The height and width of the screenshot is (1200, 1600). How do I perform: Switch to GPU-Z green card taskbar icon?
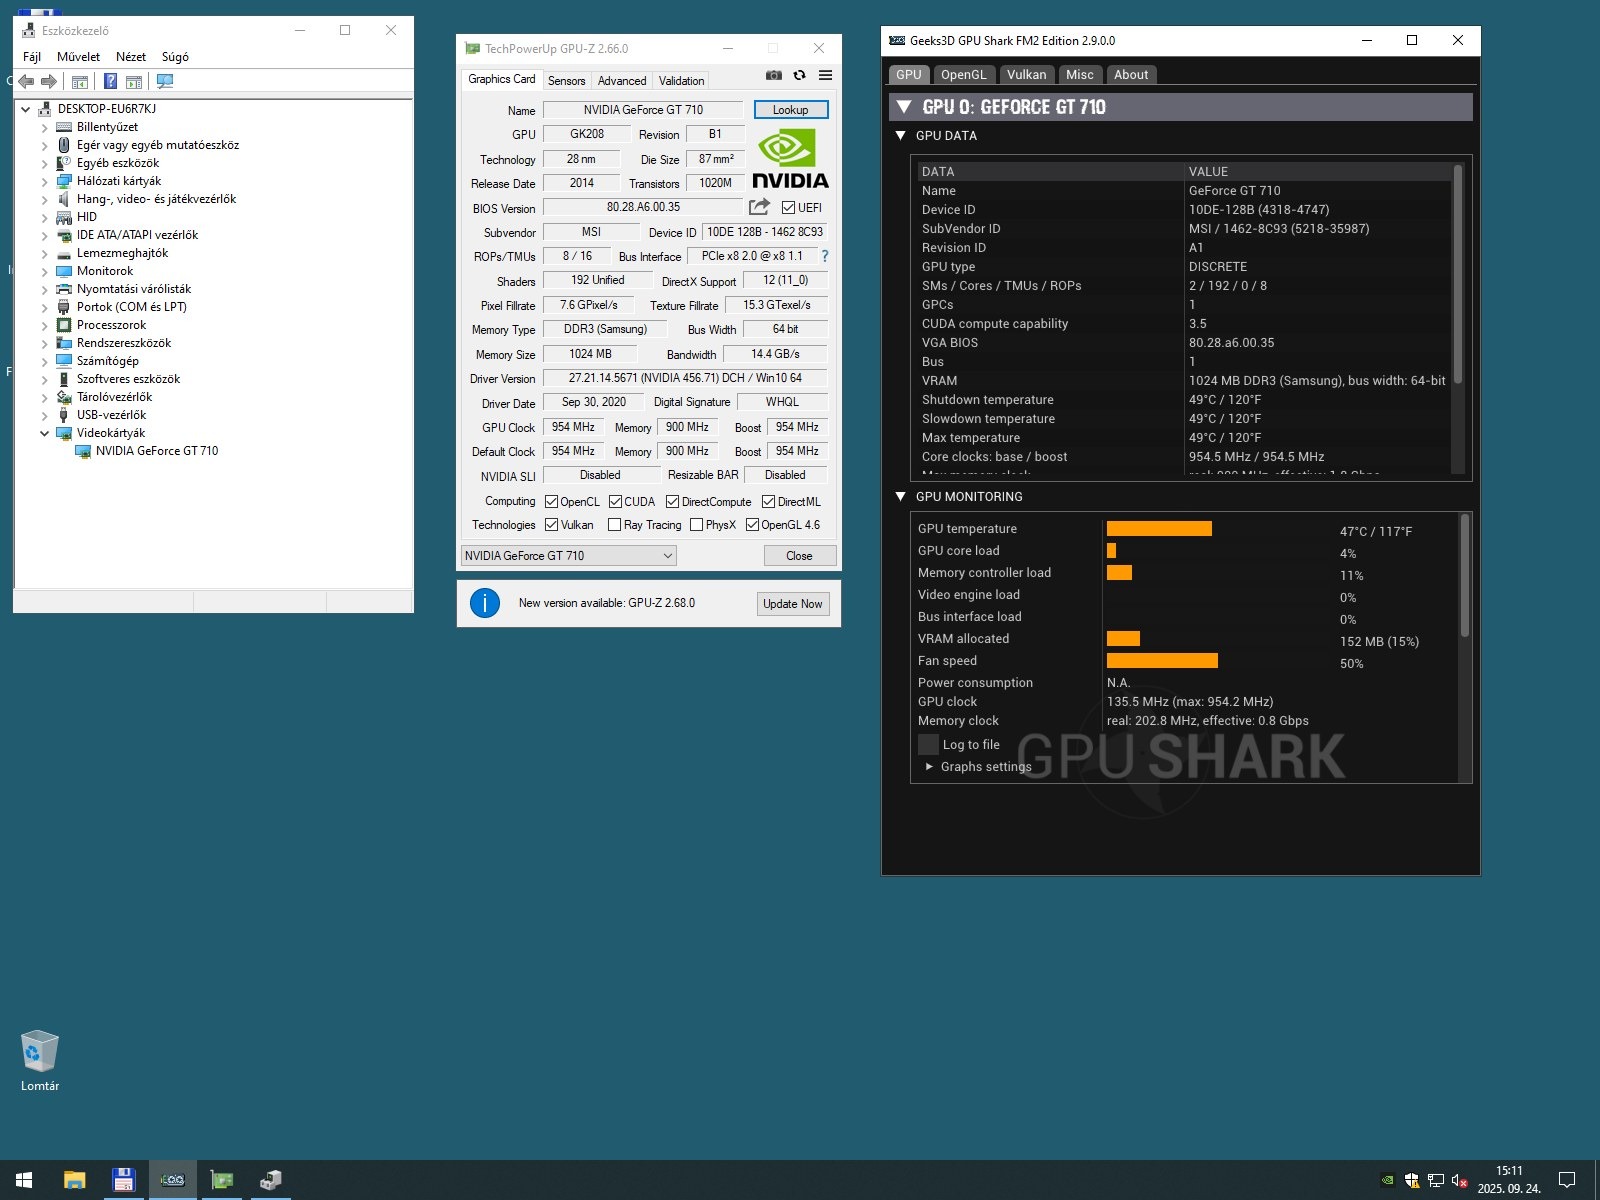click(x=222, y=1180)
